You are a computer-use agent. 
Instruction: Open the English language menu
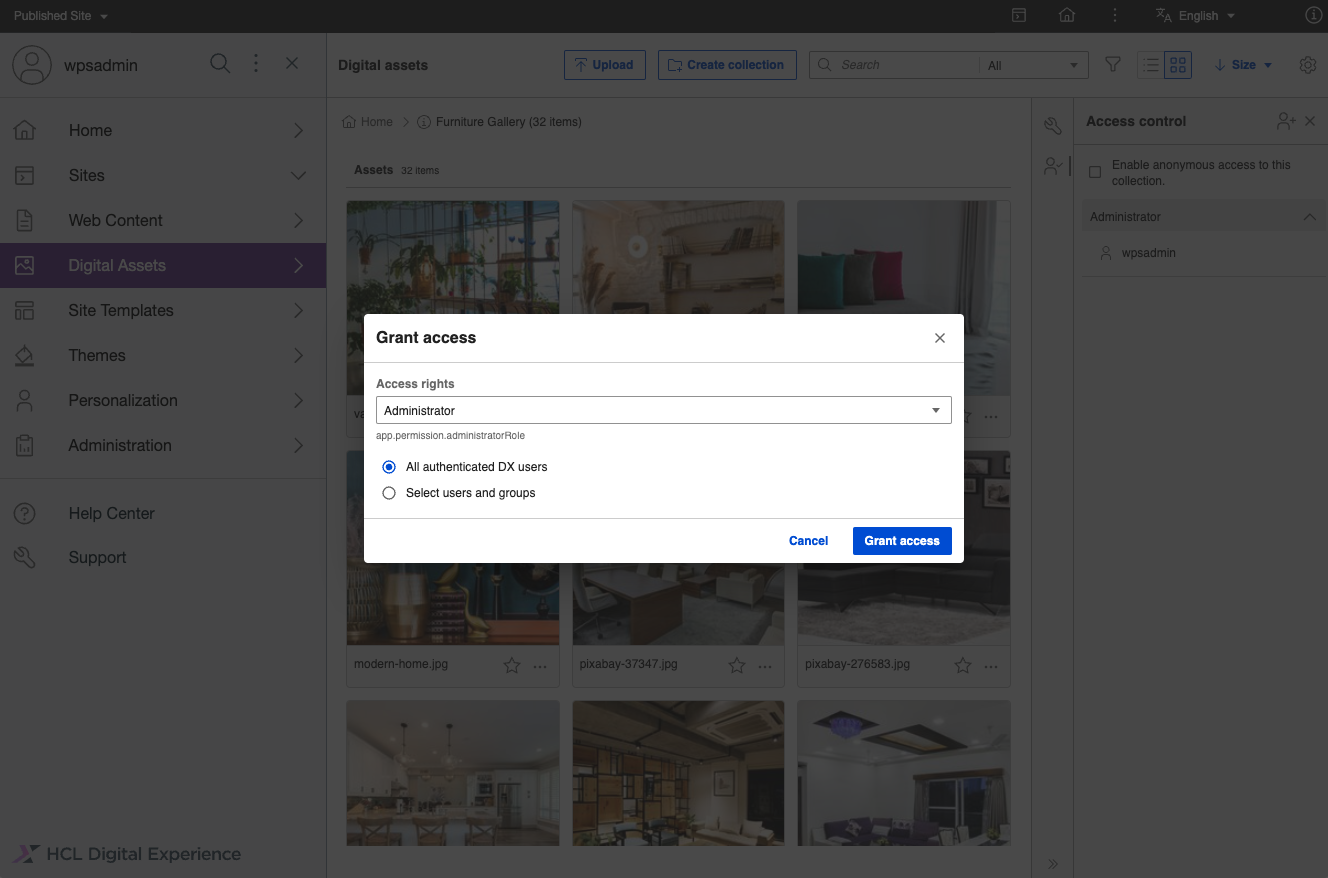1195,15
